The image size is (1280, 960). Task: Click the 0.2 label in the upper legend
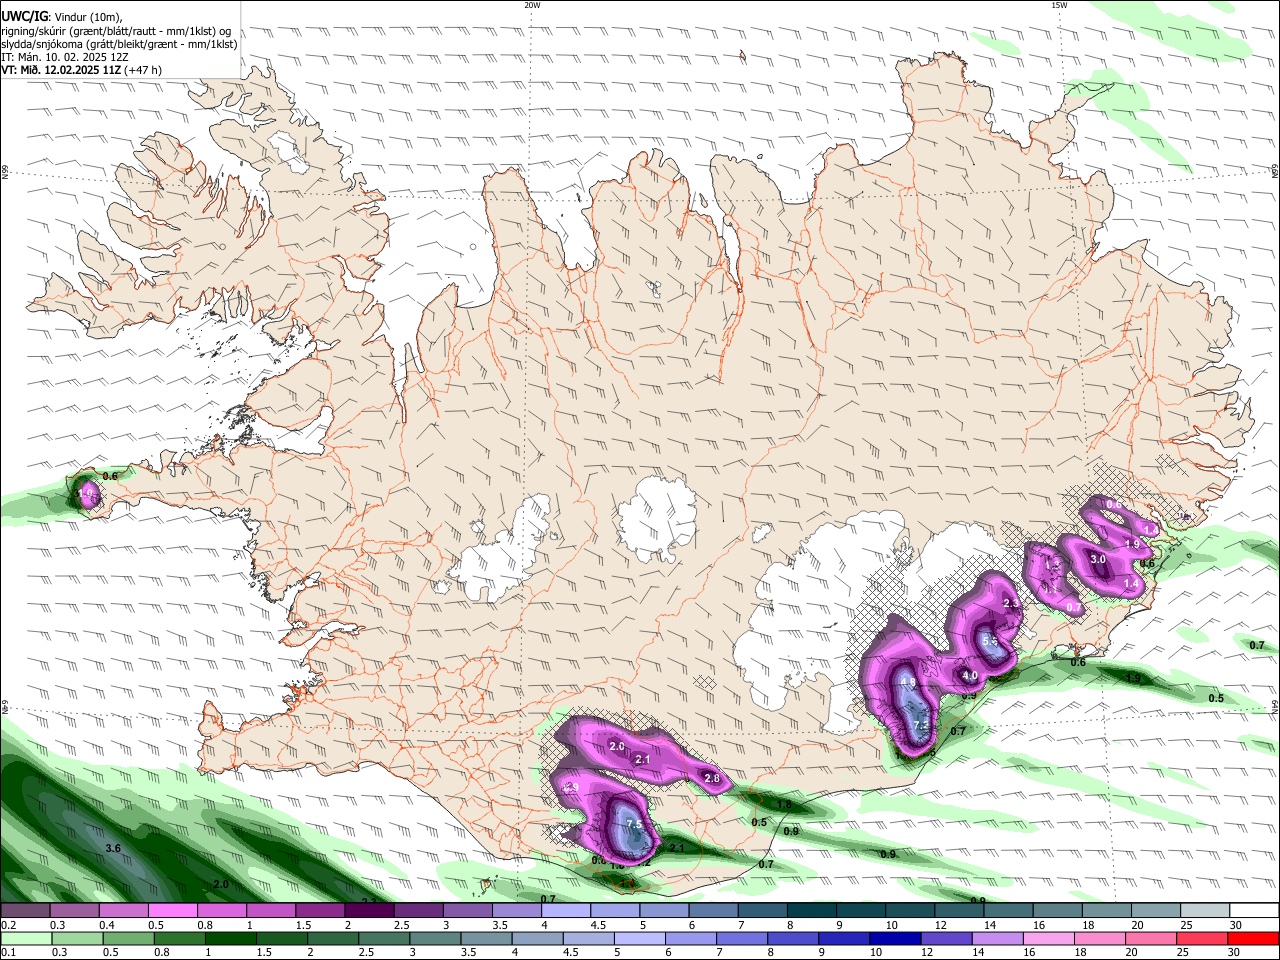(x=8, y=926)
